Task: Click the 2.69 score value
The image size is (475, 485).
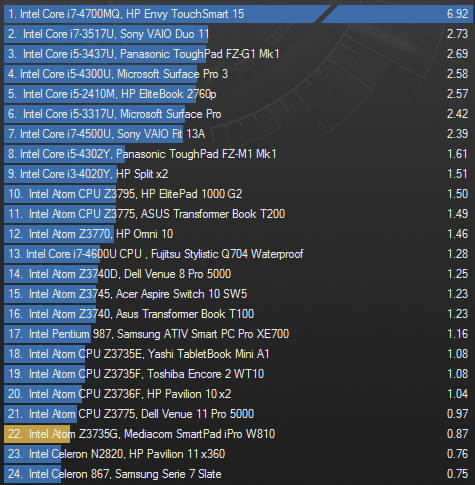Action: click(457, 54)
